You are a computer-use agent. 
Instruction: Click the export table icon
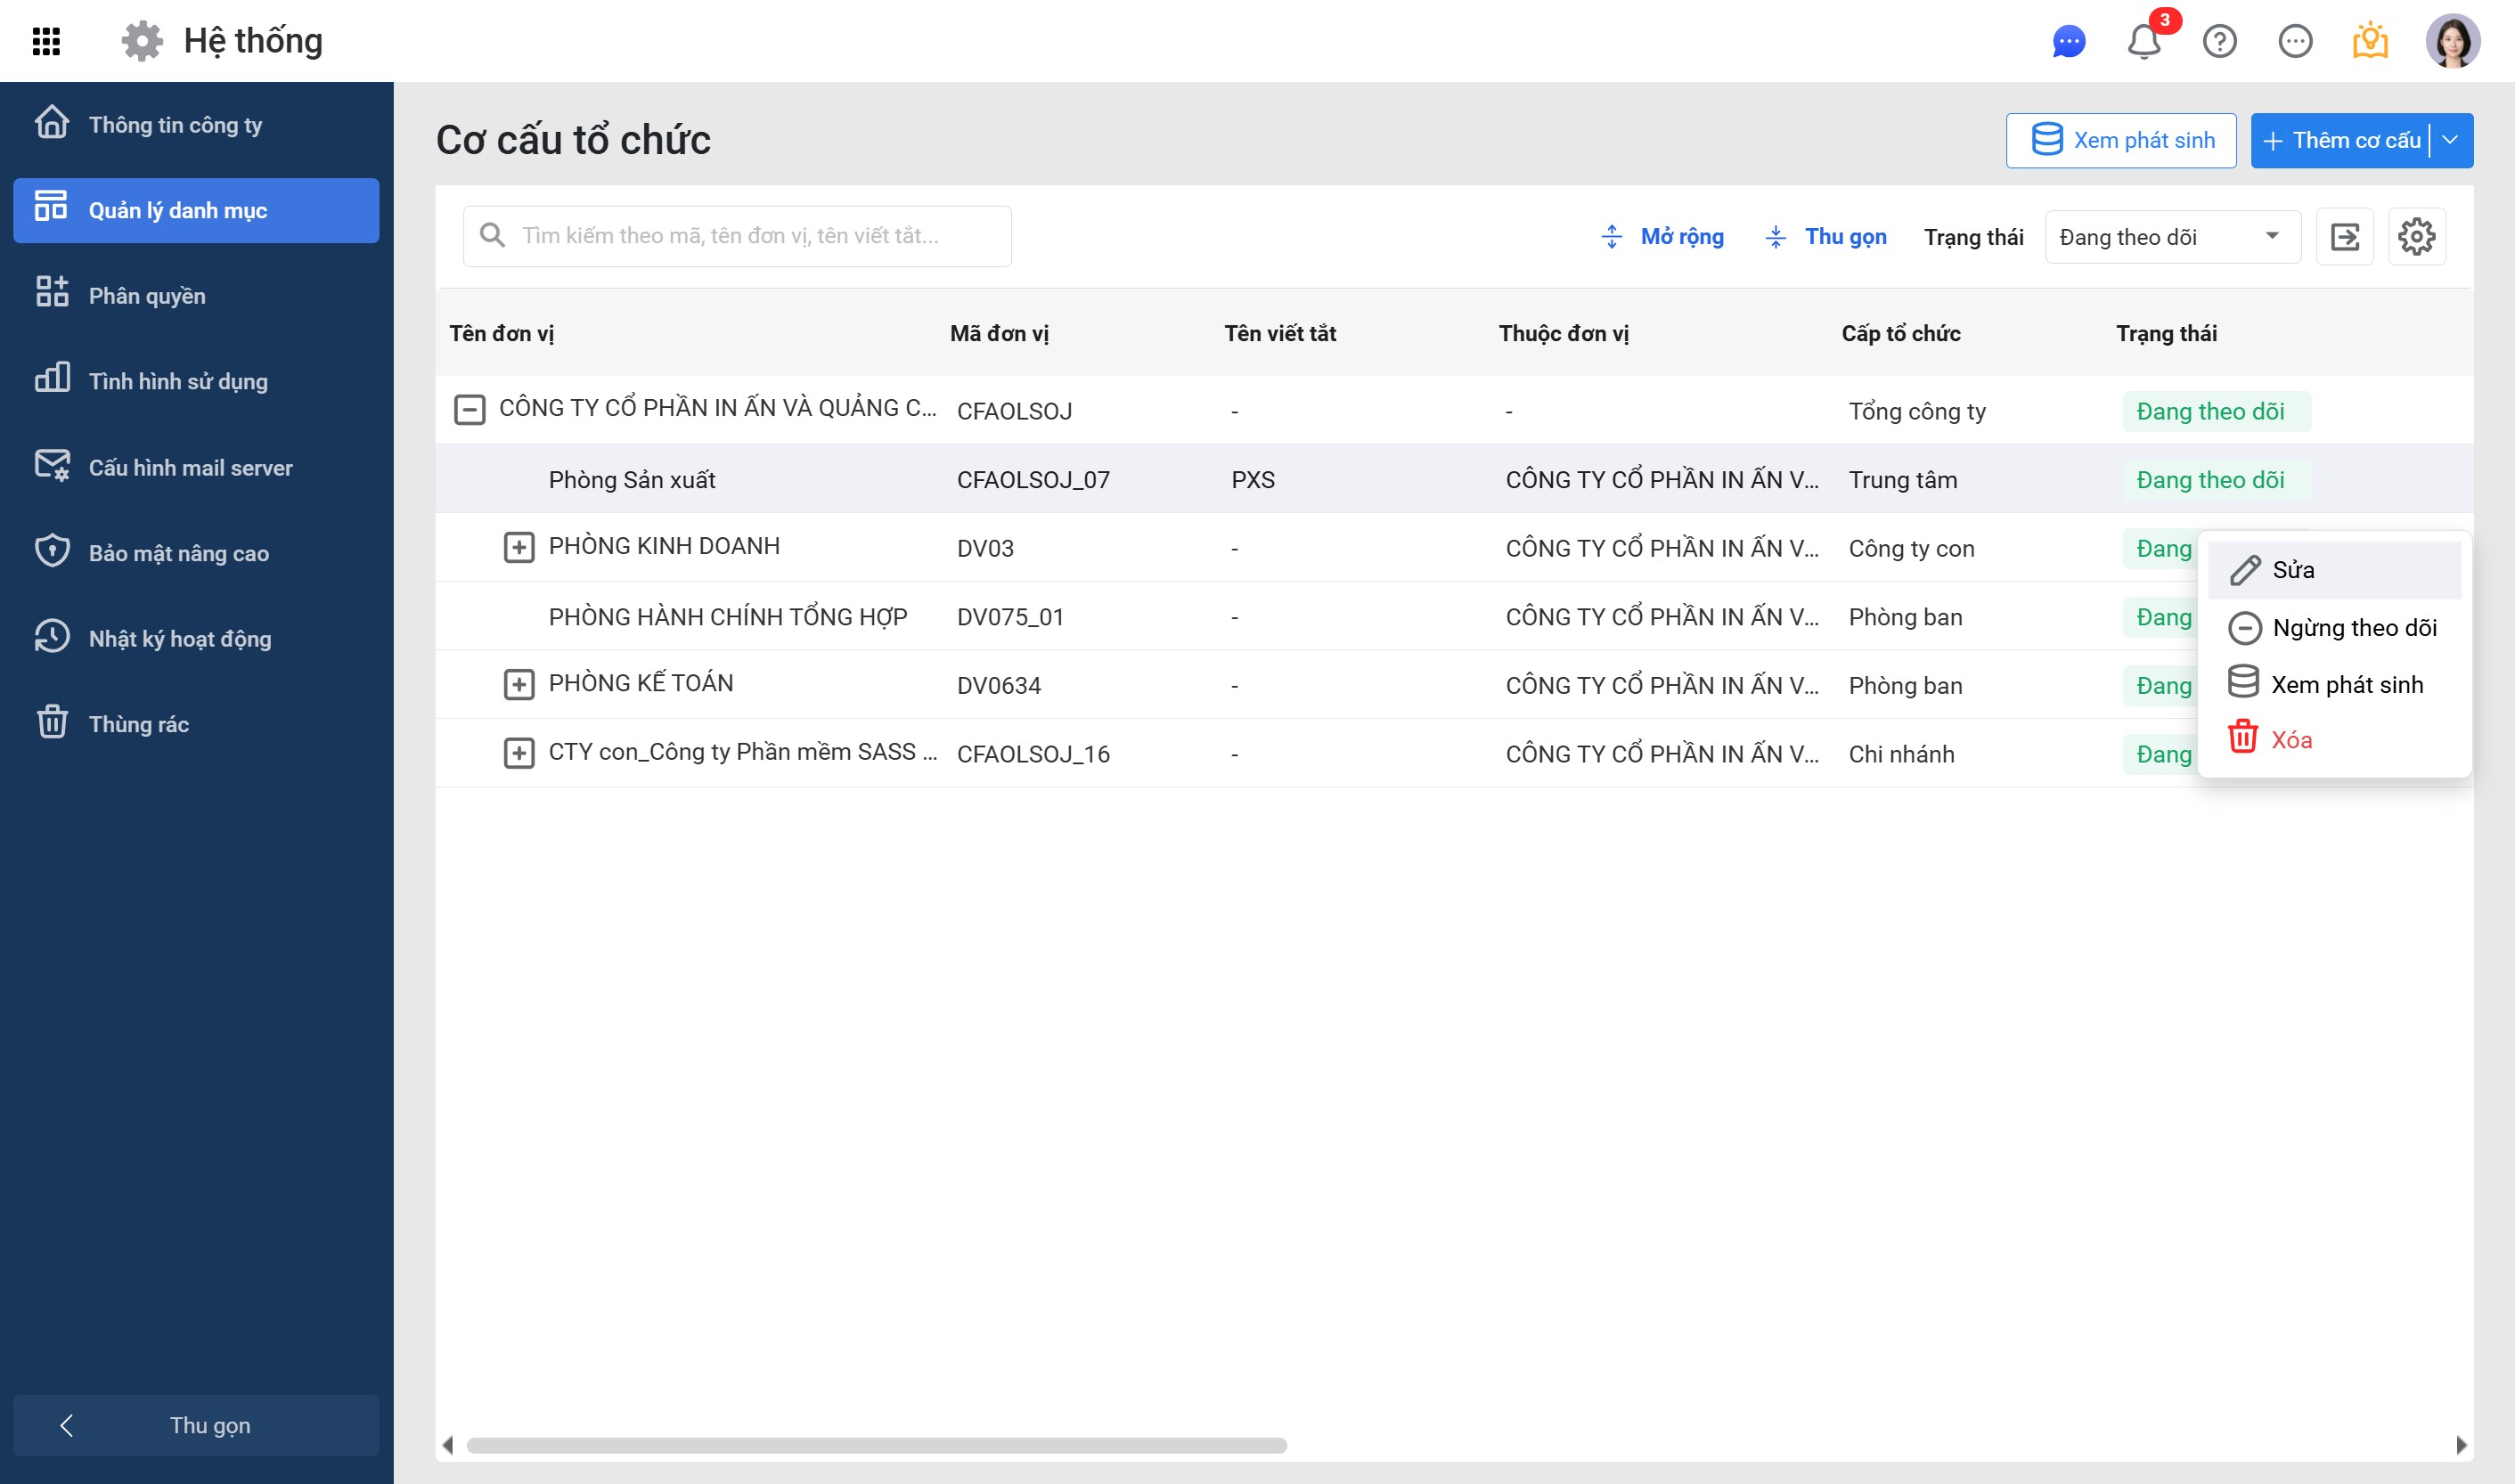tap(2345, 237)
